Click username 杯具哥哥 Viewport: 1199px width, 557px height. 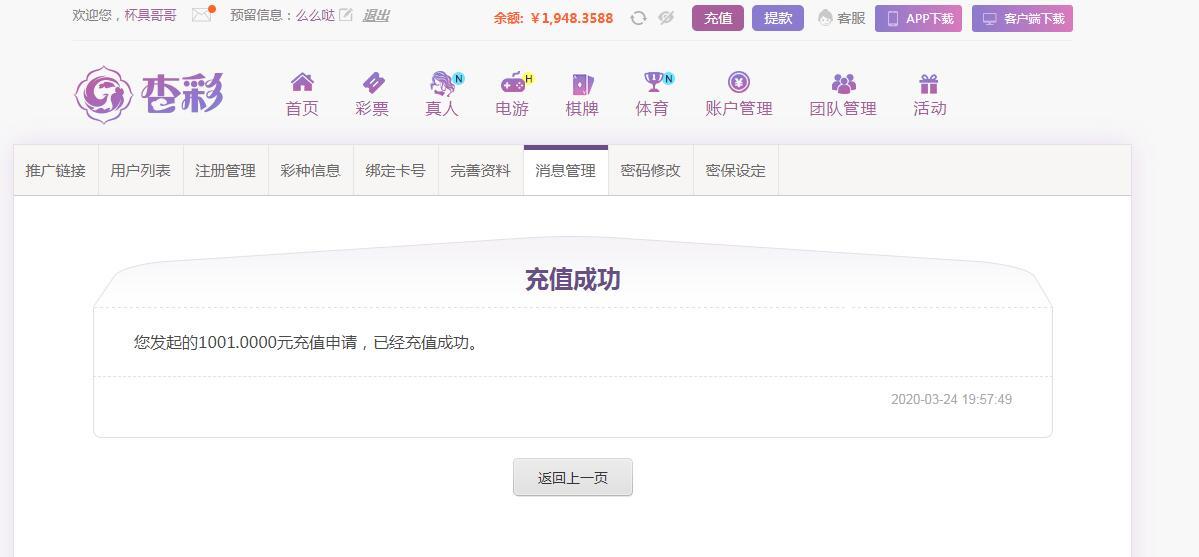[x=151, y=15]
